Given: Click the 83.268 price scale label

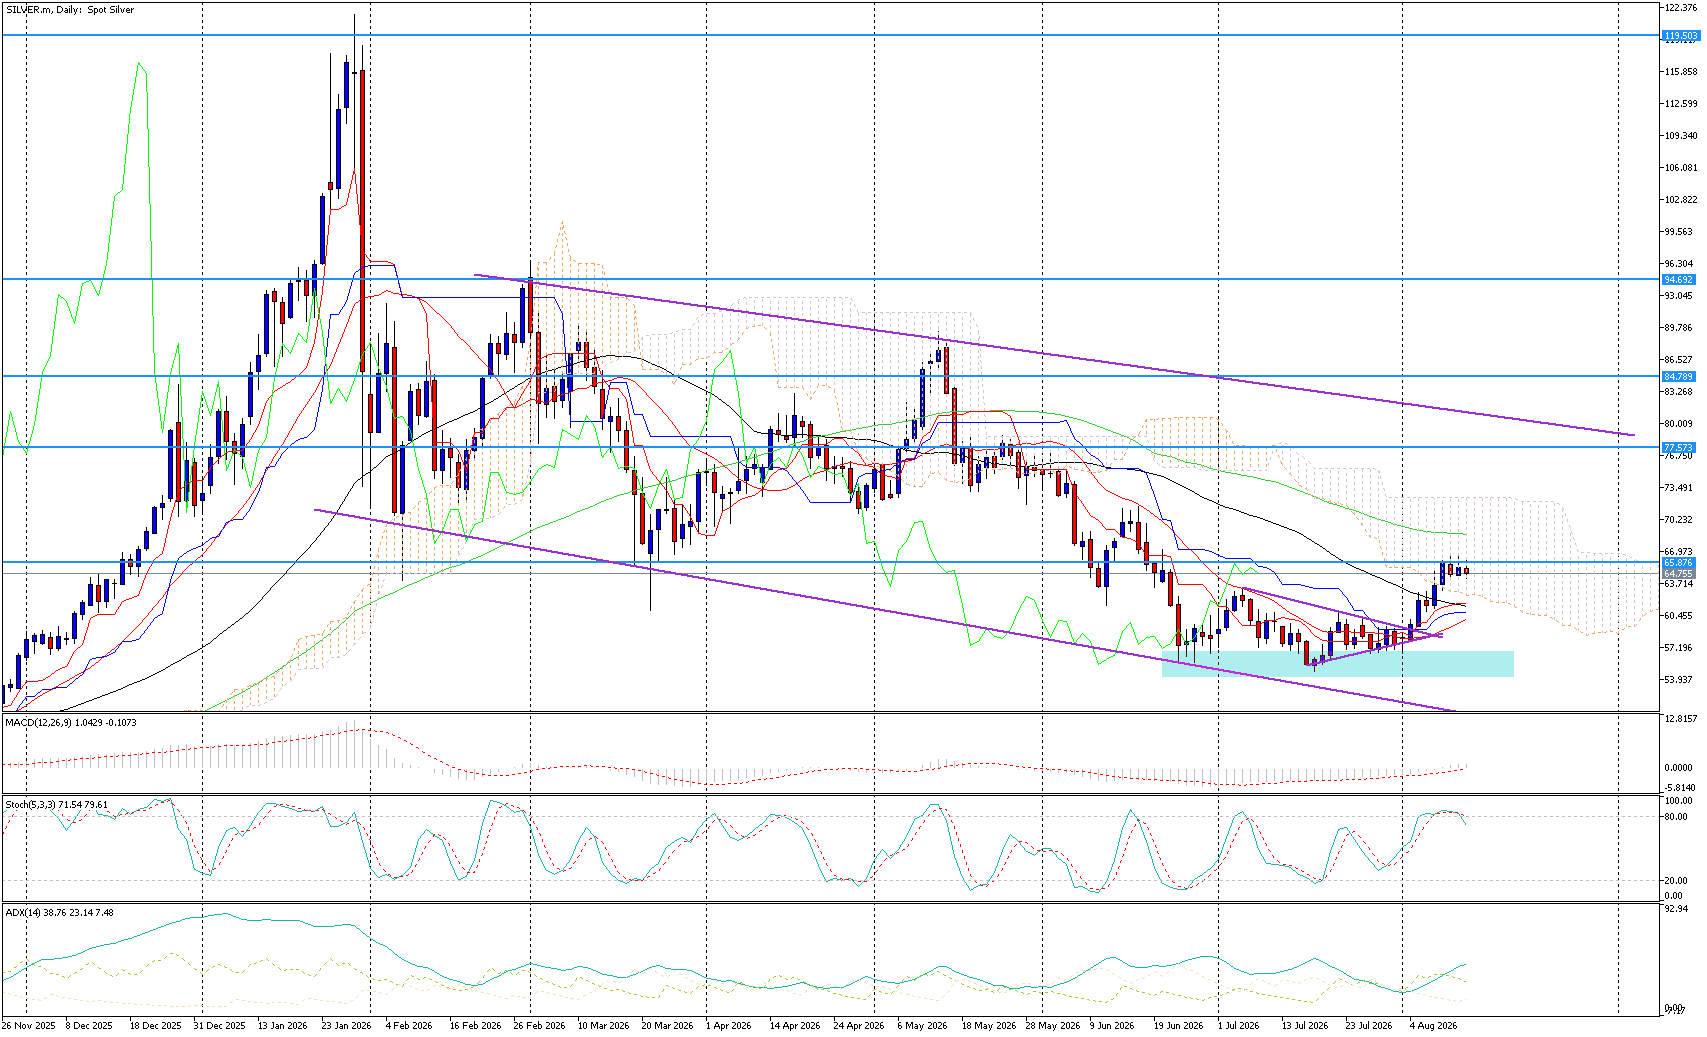Looking at the screenshot, I should [1678, 392].
